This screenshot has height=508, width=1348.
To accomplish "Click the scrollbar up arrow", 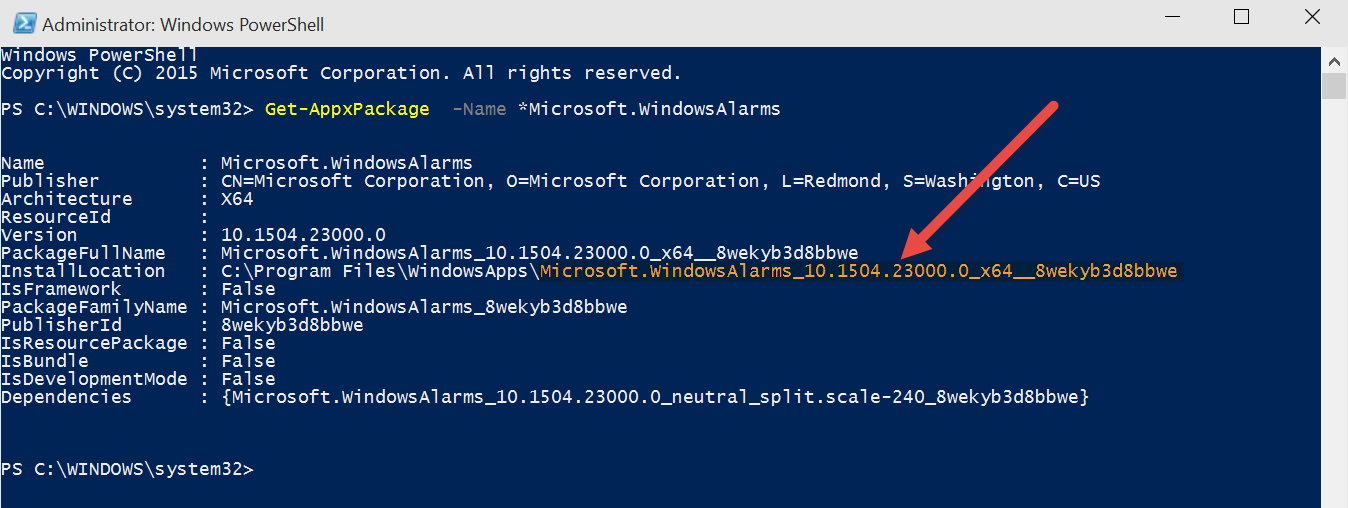I will [x=1334, y=60].
